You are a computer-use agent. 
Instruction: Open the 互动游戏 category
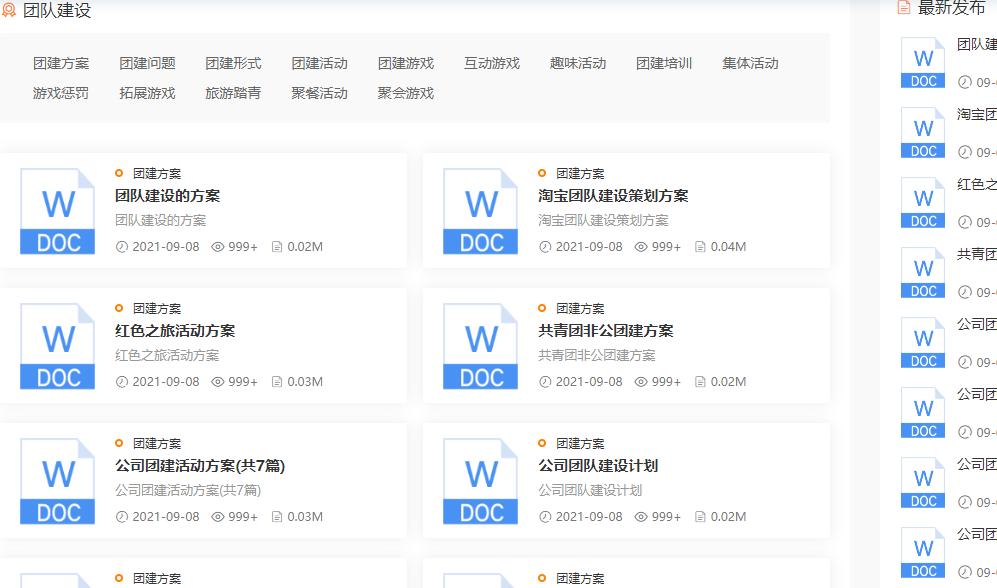coord(490,62)
